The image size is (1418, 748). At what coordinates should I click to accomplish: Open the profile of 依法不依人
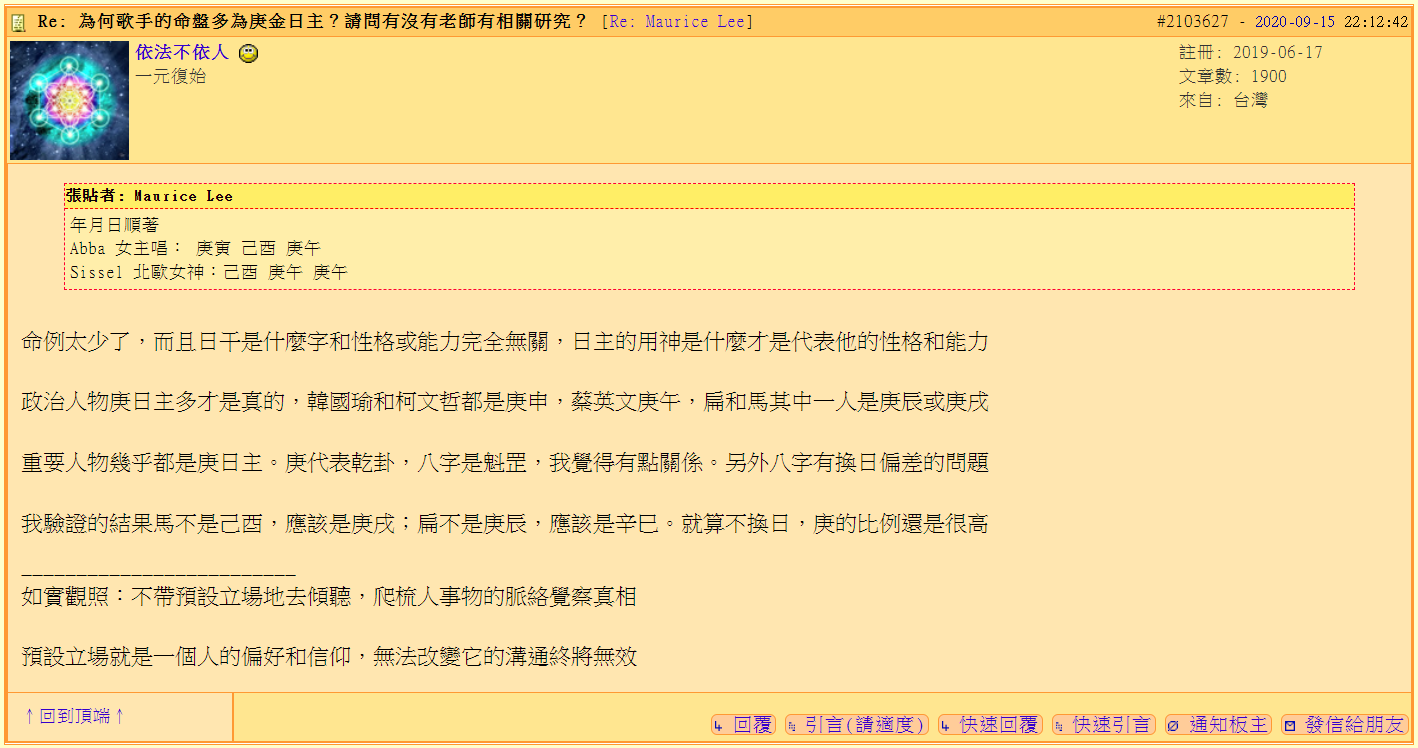[182, 52]
